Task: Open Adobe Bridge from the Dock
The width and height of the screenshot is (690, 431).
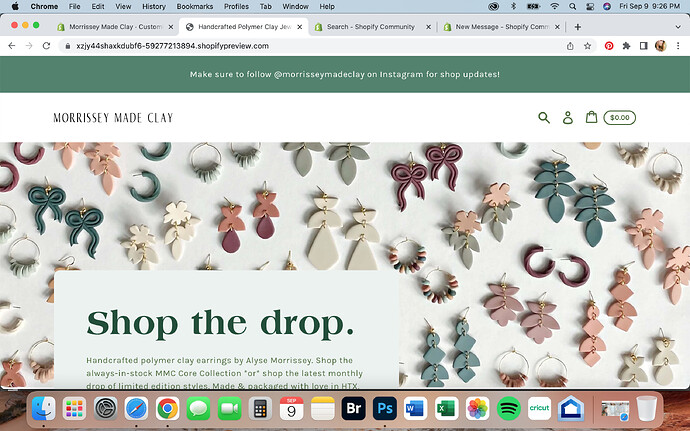Action: (354, 408)
